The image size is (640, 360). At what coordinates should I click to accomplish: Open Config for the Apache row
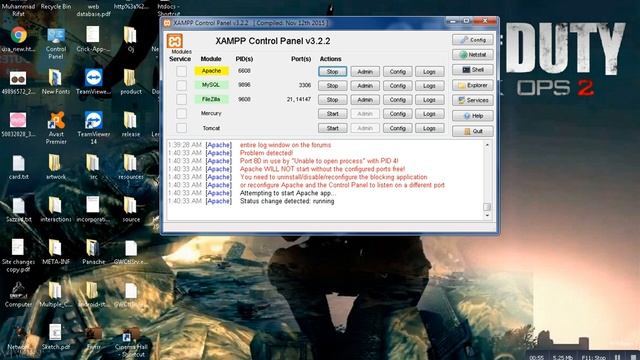point(398,71)
